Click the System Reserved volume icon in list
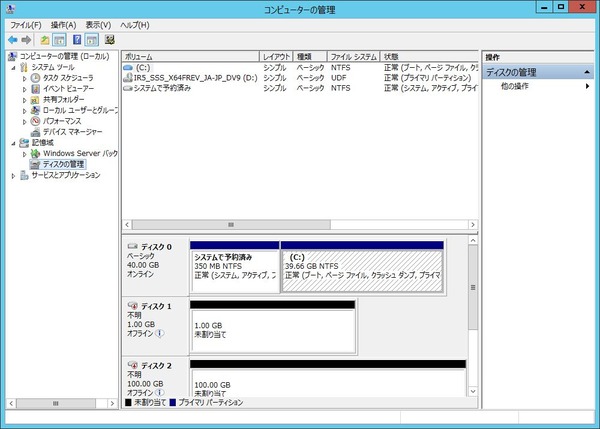This screenshot has width=600, height=429. 128,88
